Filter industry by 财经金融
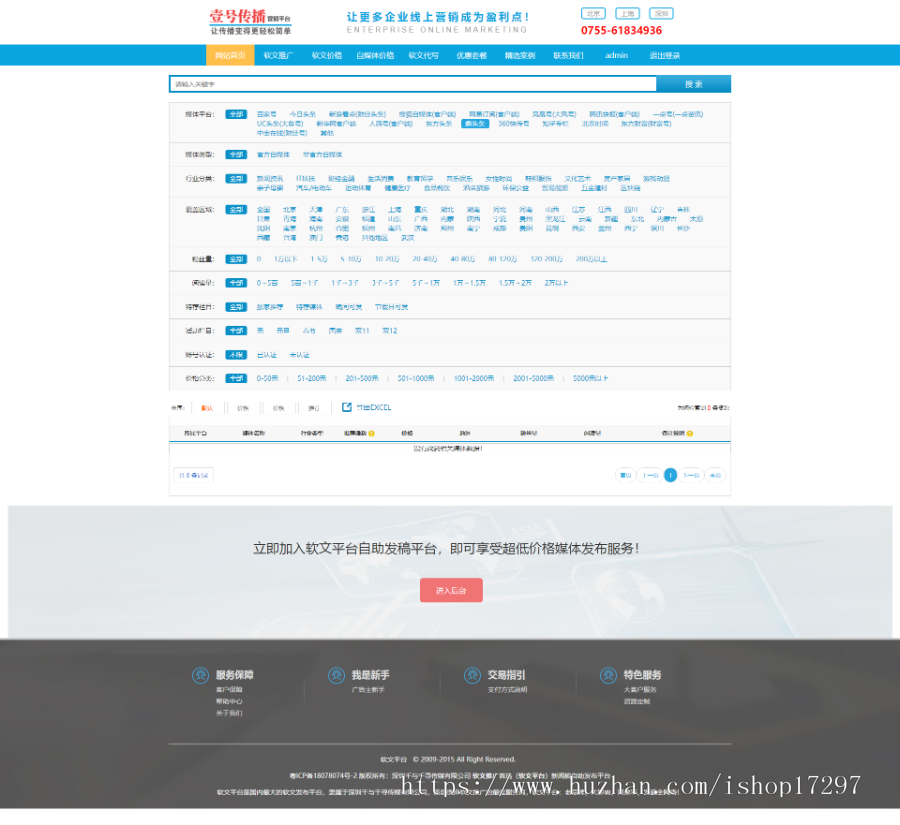The image size is (900, 825). [342, 179]
